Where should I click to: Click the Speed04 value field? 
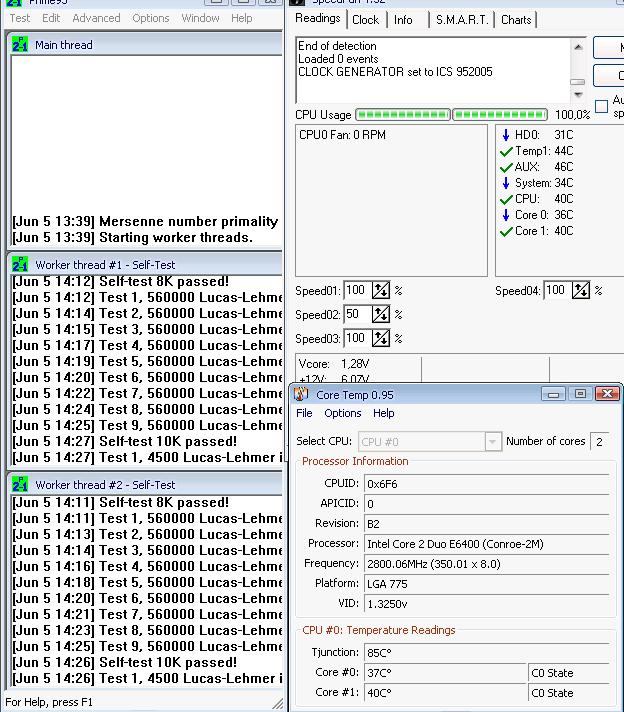(557, 290)
